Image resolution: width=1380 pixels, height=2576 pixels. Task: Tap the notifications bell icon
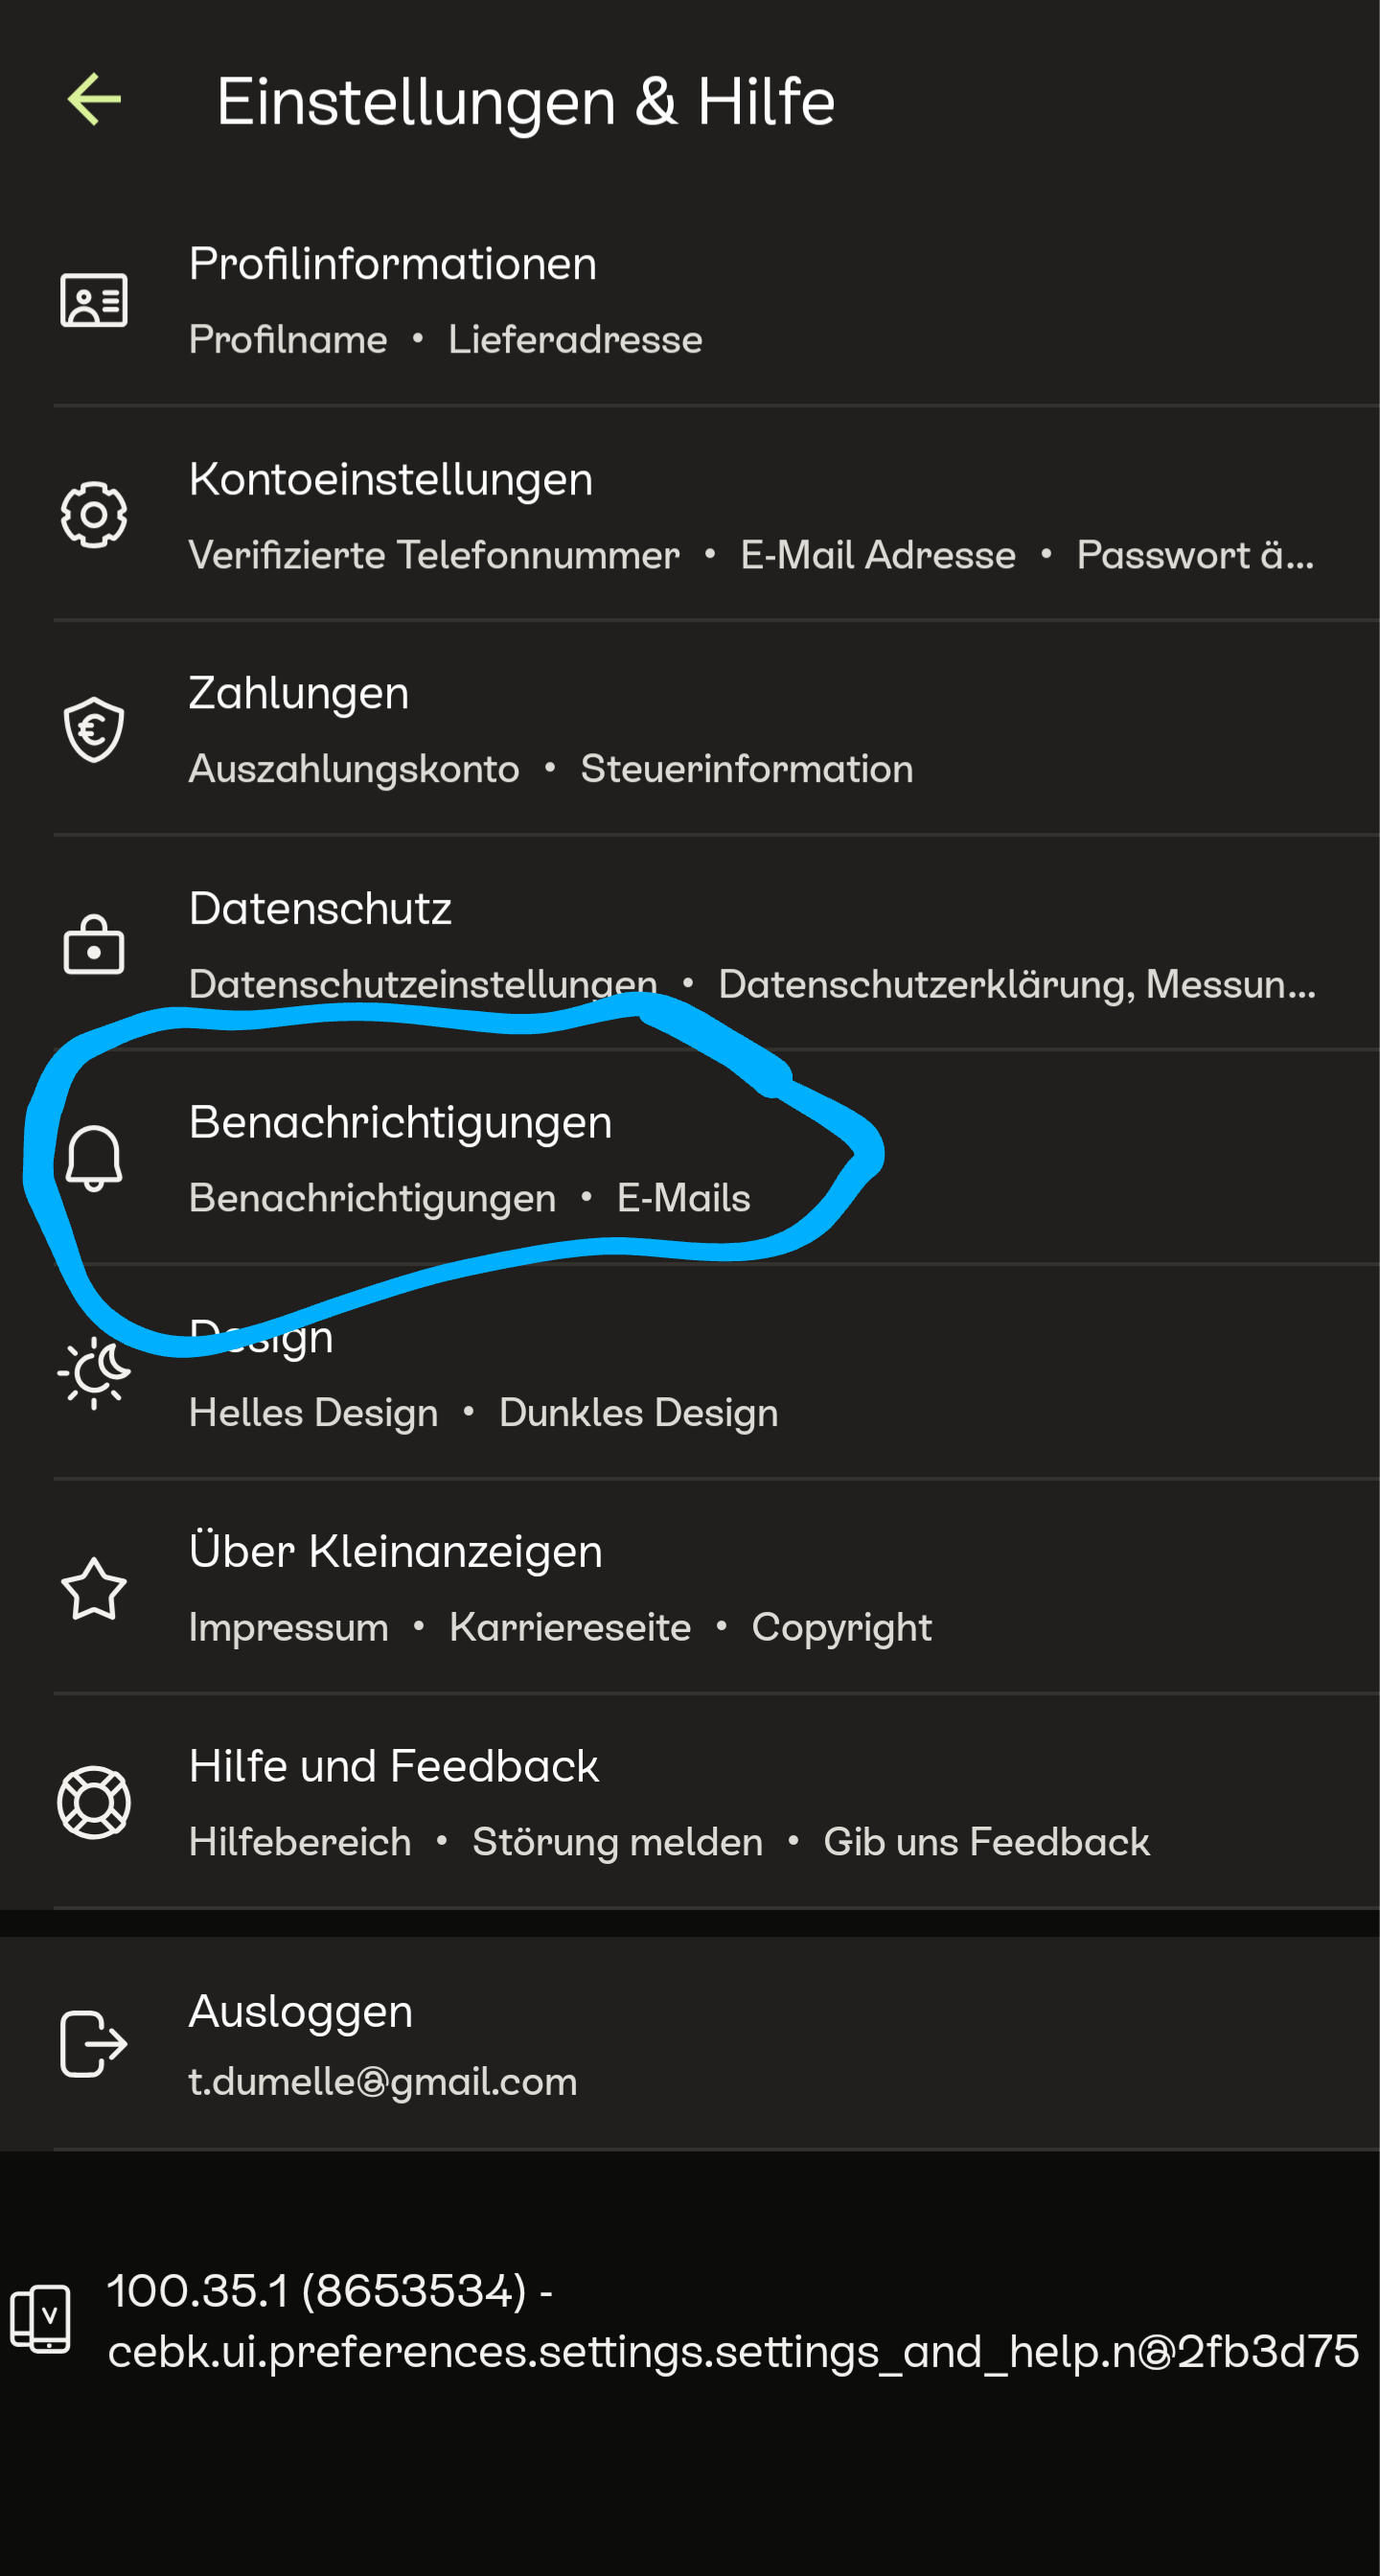[94, 1158]
